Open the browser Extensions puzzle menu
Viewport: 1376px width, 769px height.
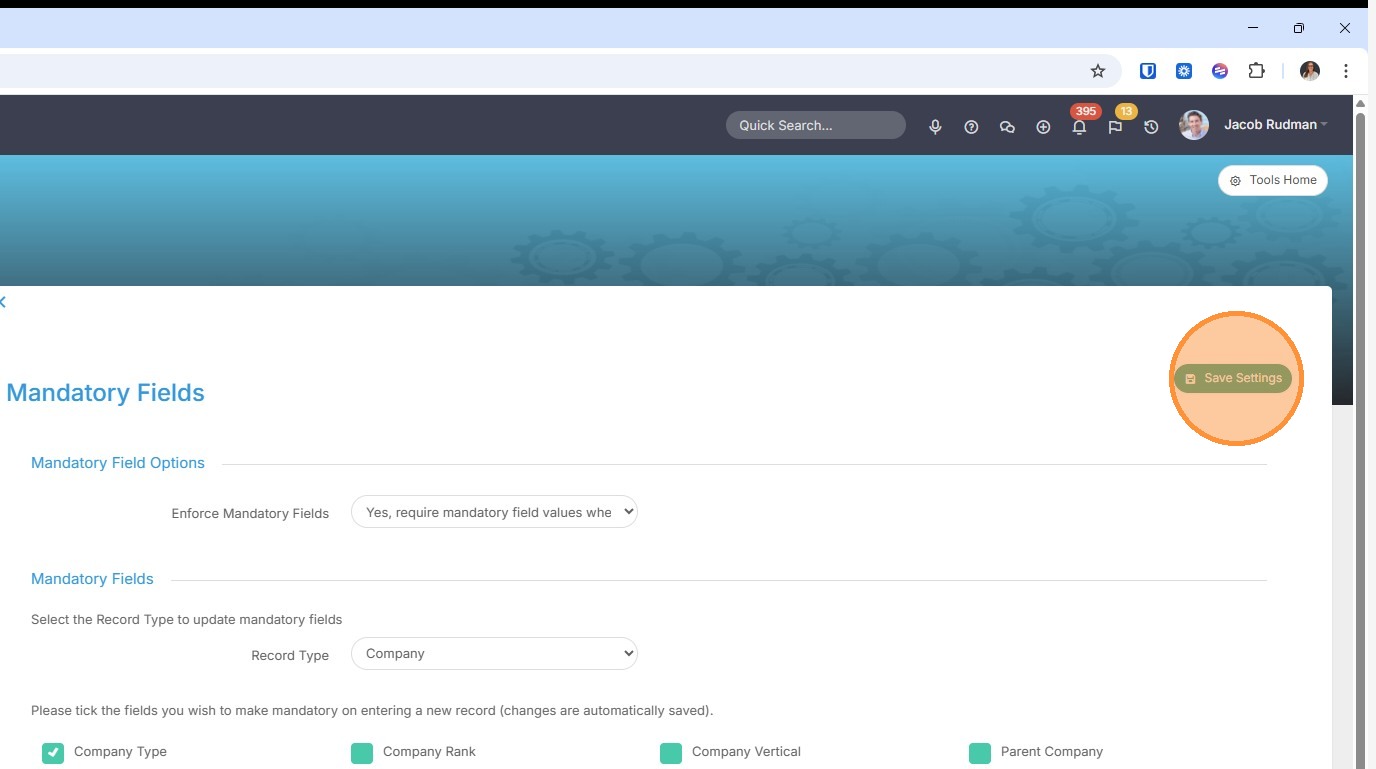click(x=1257, y=71)
